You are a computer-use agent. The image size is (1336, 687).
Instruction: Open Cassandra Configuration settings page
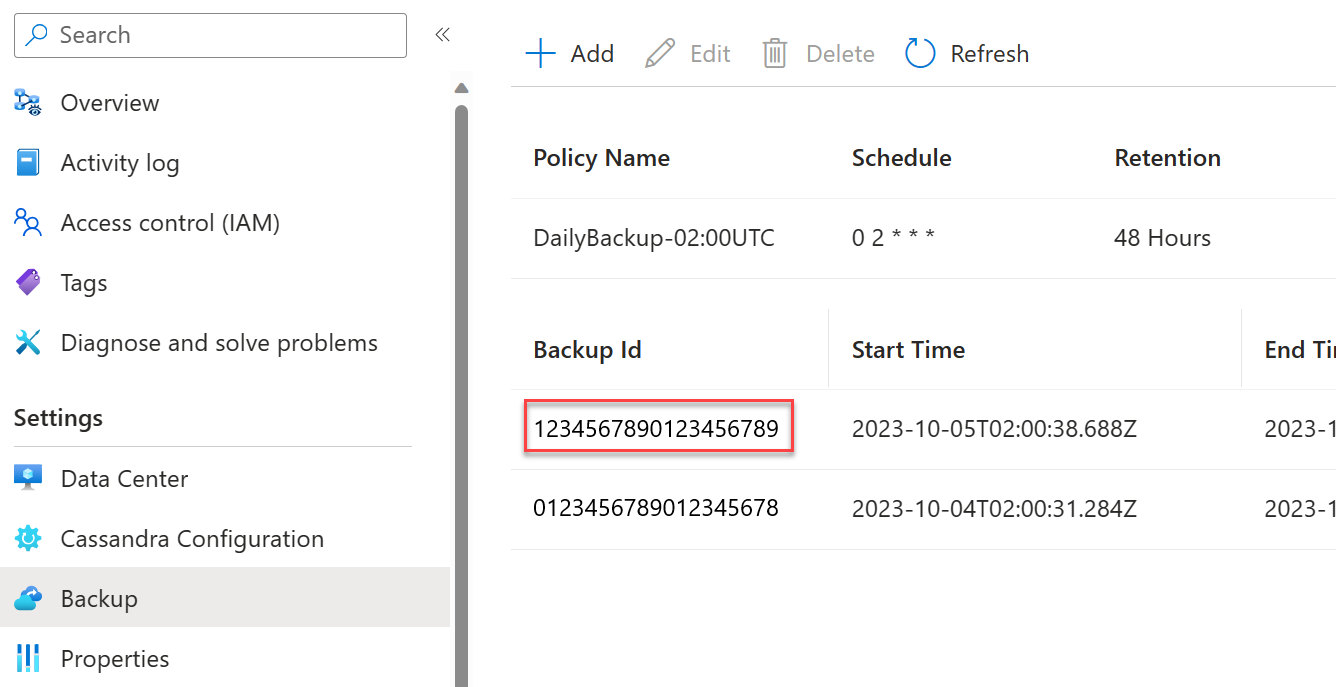[x=192, y=539]
